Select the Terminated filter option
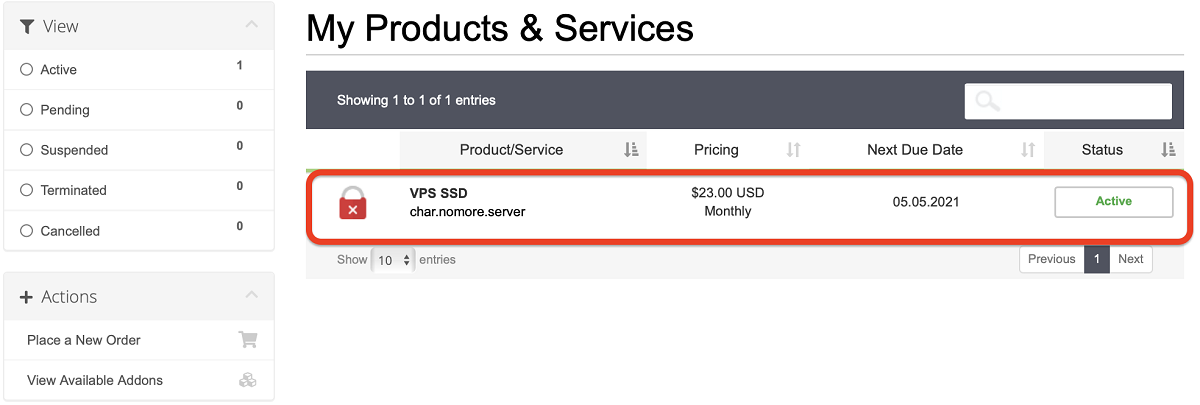The width and height of the screenshot is (1200, 405). (x=27, y=190)
